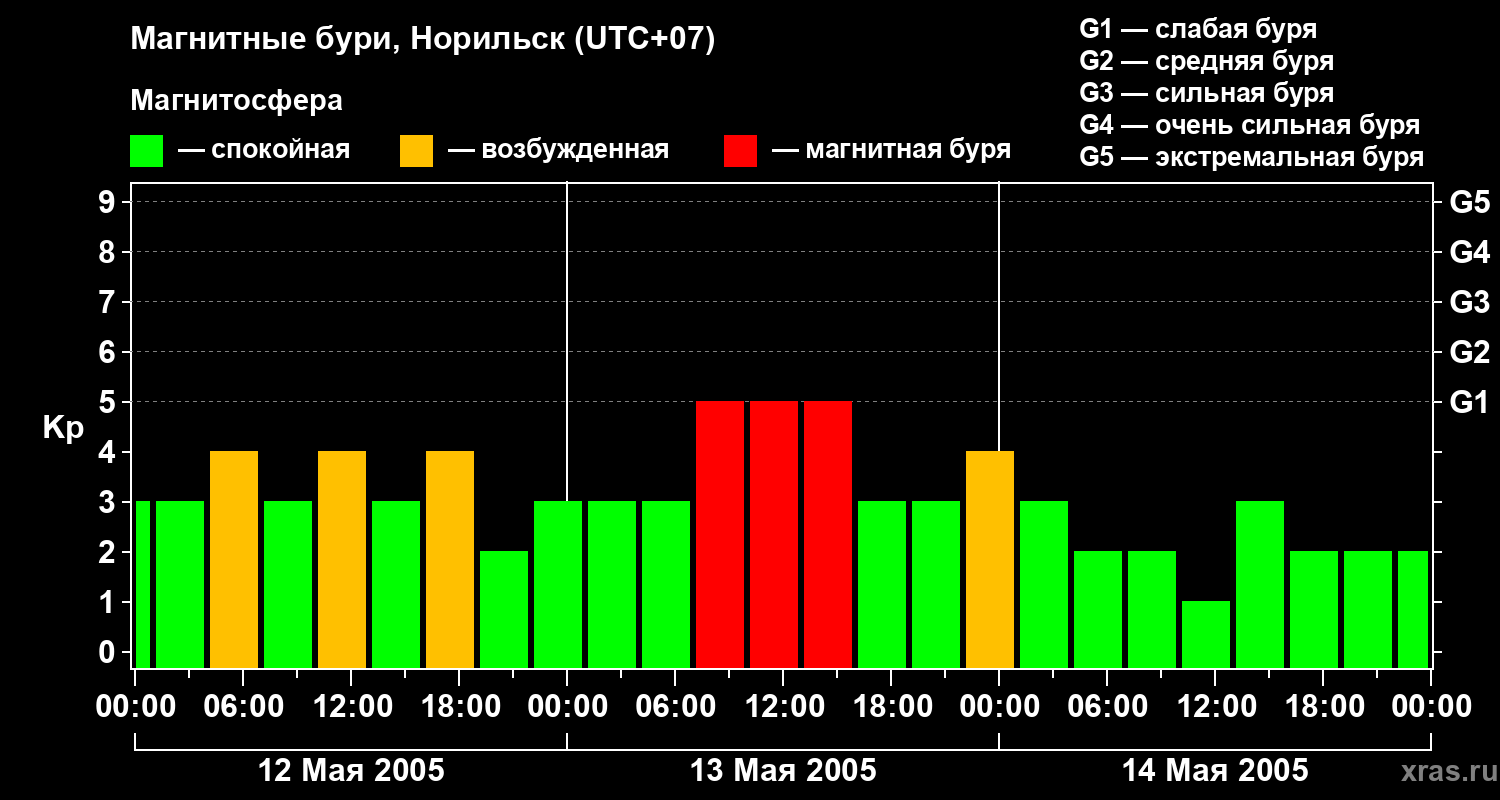Click the G1 tick label on right axis
The height and width of the screenshot is (800, 1500).
(1470, 402)
